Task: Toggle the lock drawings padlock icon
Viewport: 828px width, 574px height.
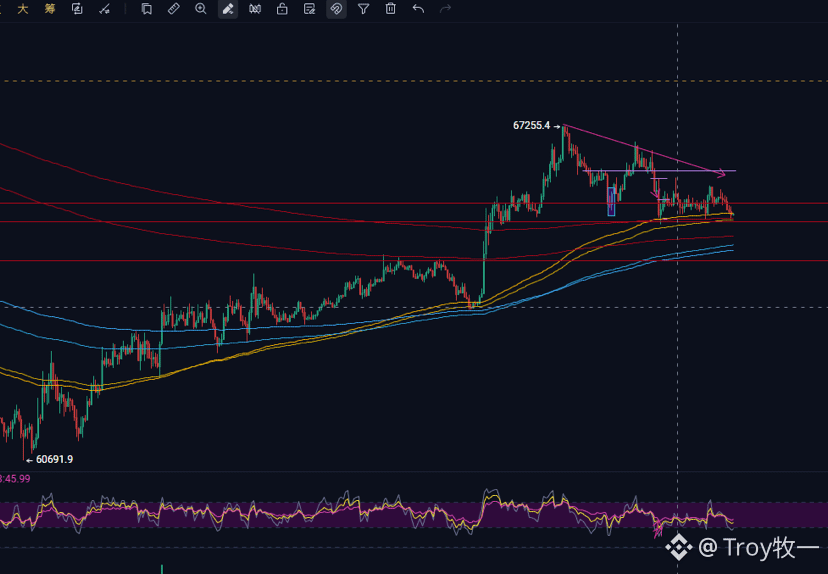Action: click(282, 8)
